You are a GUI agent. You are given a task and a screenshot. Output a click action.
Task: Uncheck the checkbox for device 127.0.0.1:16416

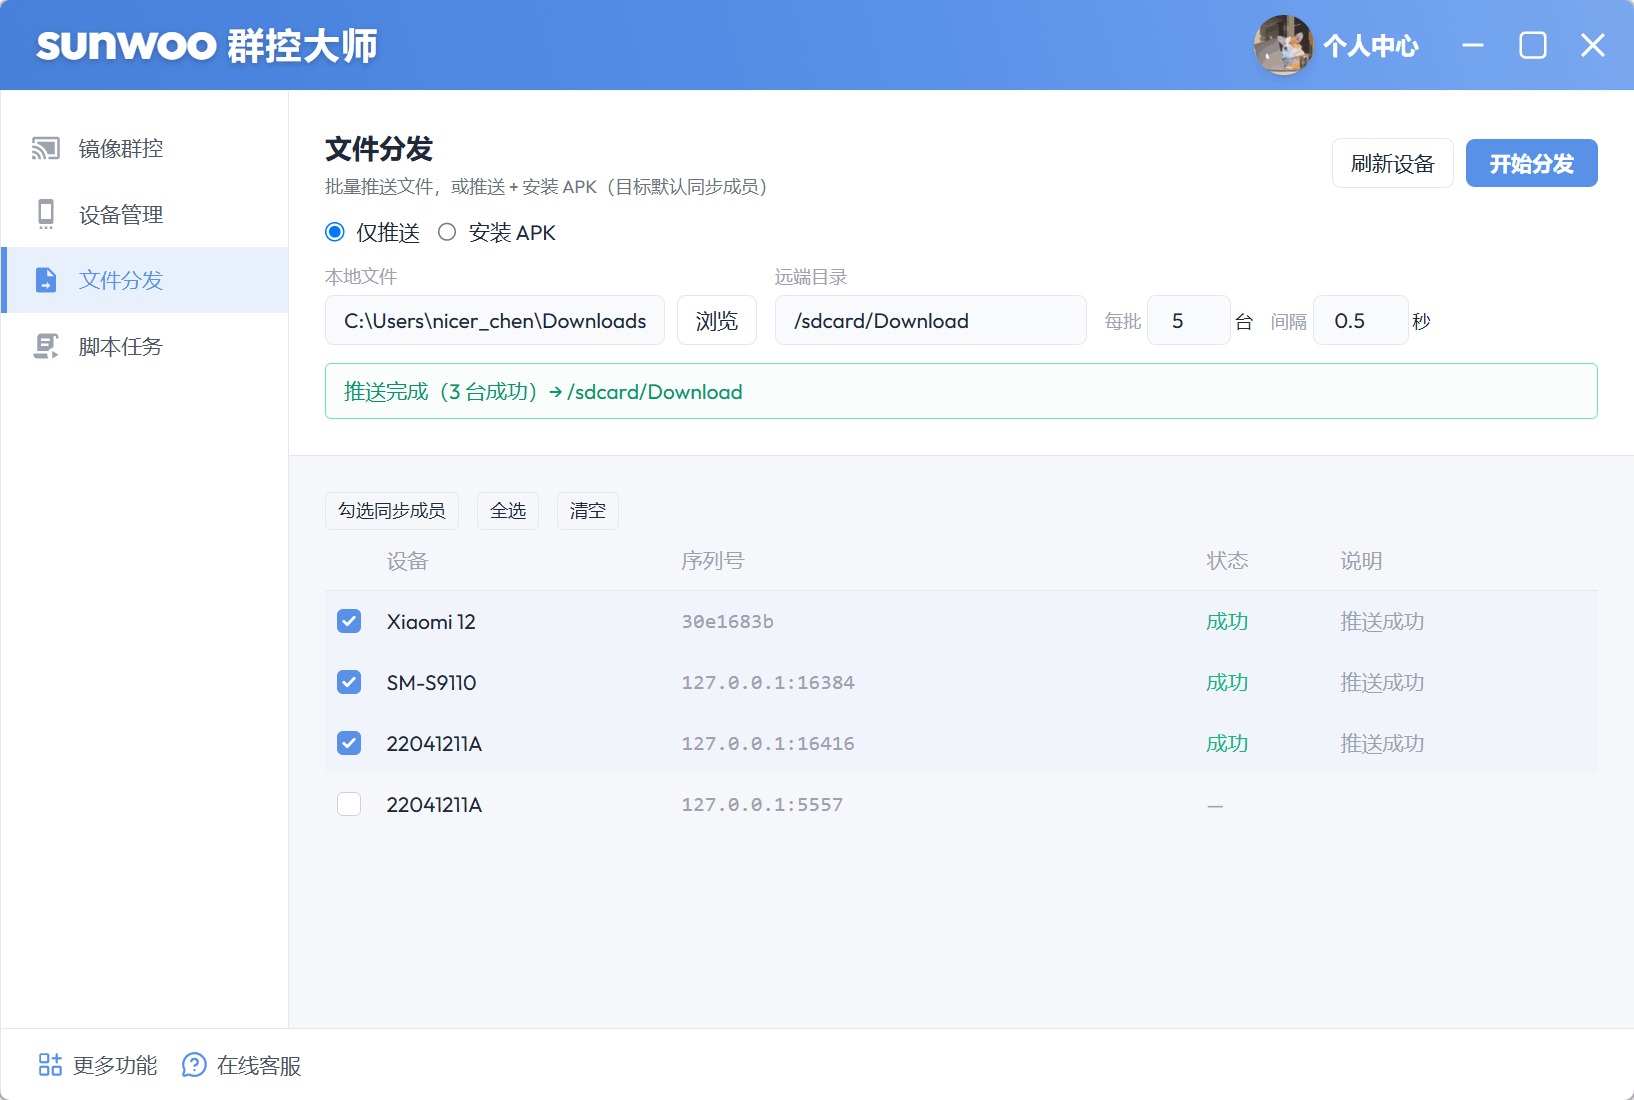[x=349, y=743]
